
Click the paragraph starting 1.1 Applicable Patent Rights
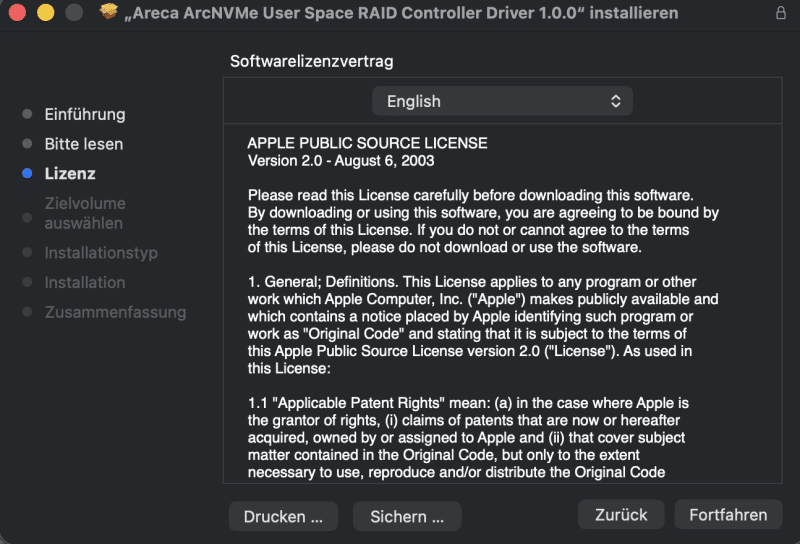pyautogui.click(x=468, y=437)
